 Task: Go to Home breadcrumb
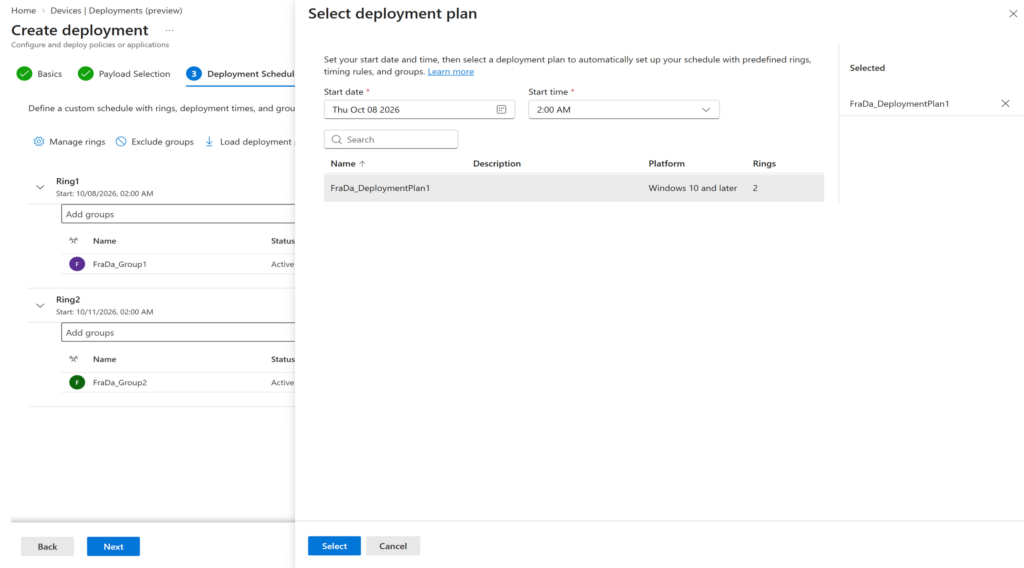click(x=24, y=10)
